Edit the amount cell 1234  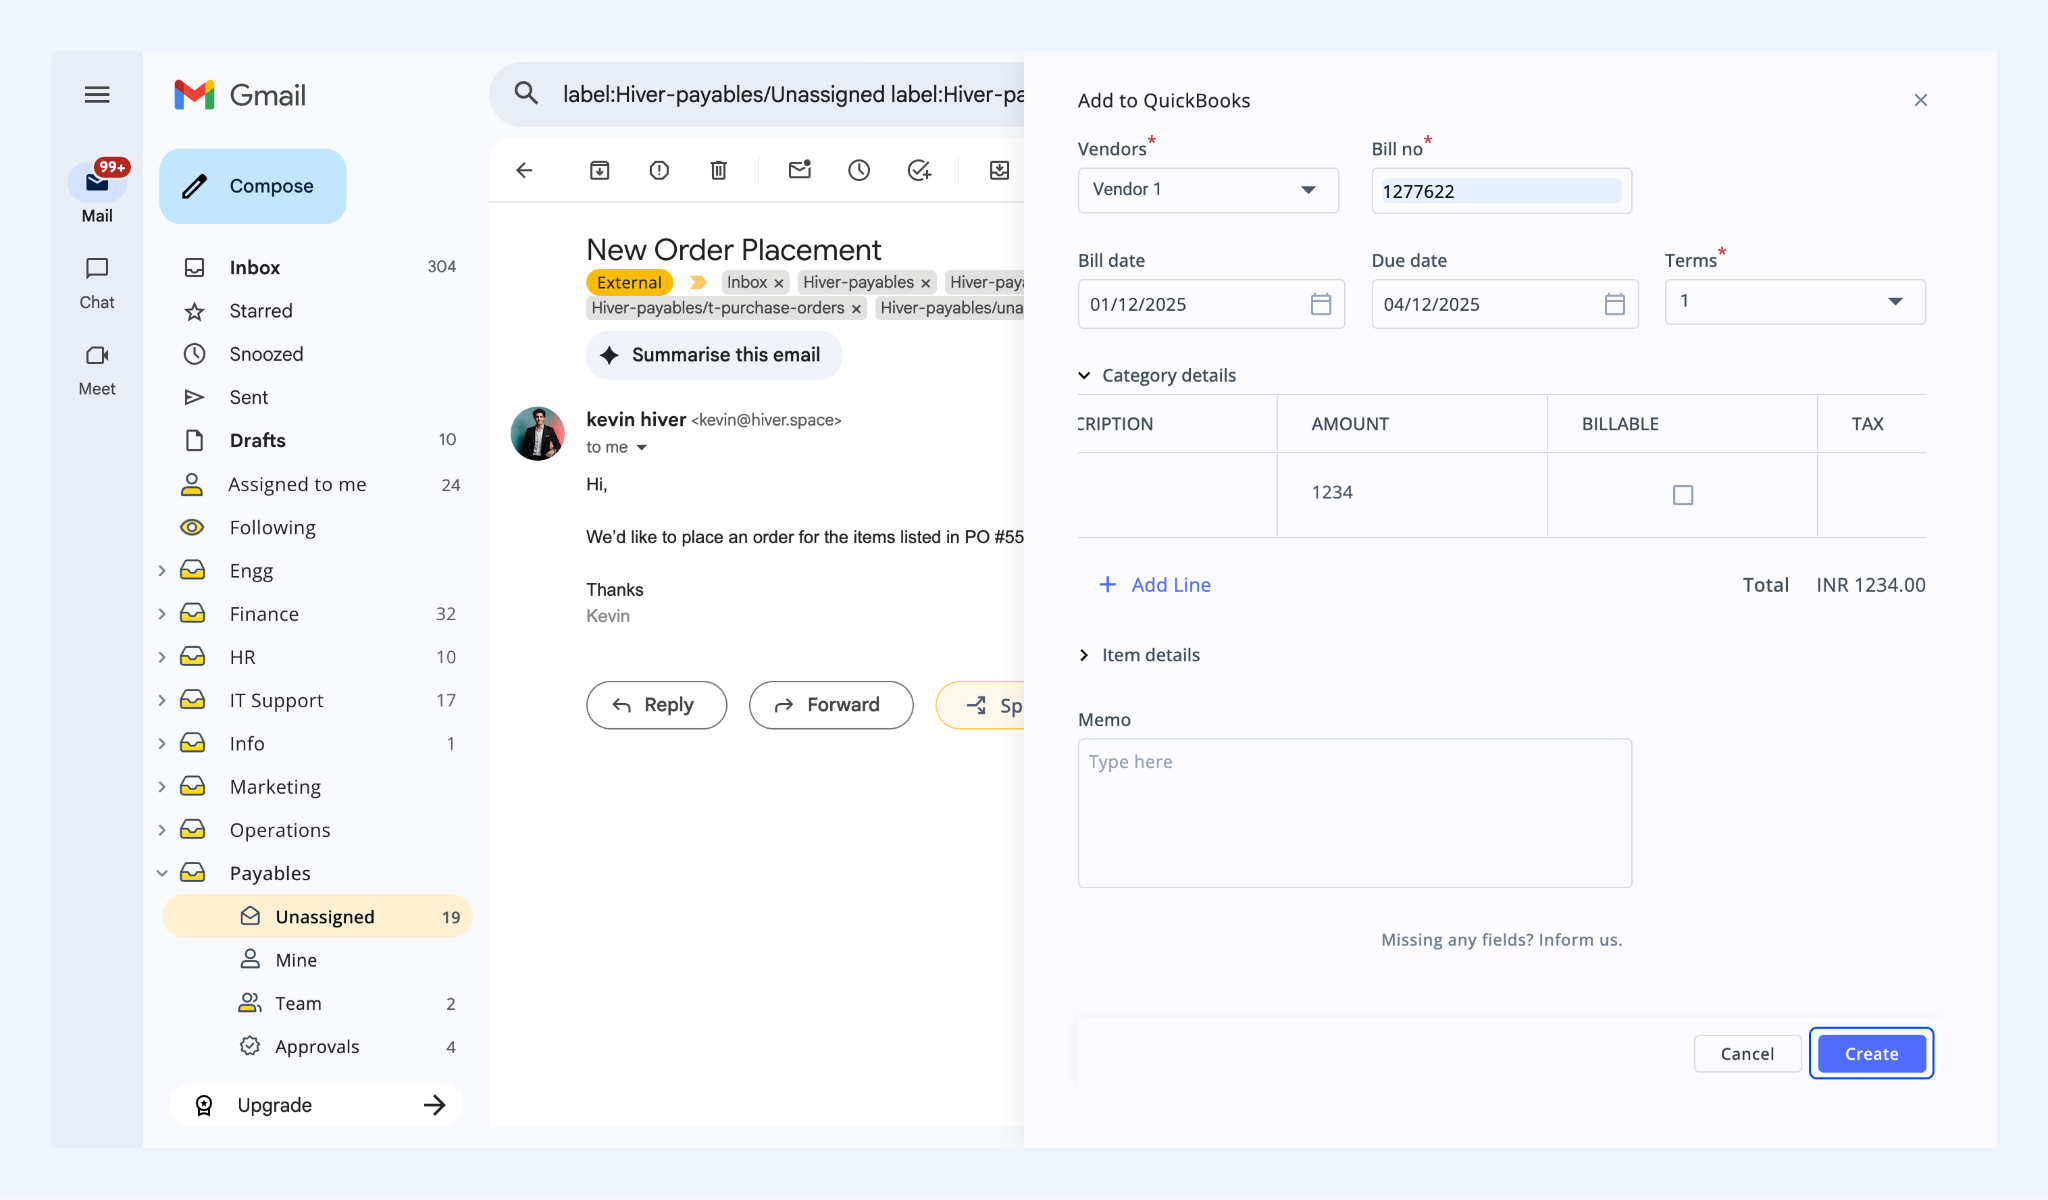1412,493
